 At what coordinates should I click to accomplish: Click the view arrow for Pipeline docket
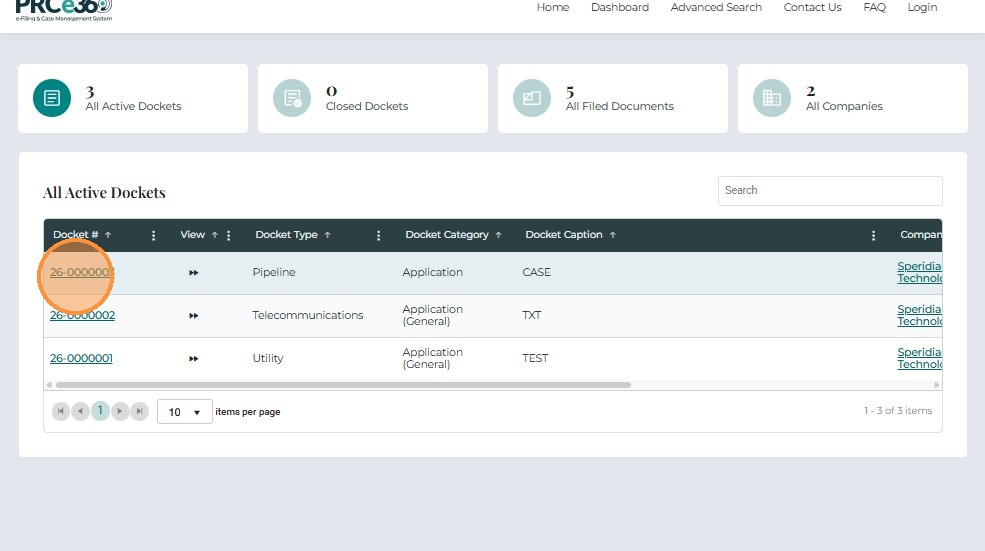pos(193,273)
